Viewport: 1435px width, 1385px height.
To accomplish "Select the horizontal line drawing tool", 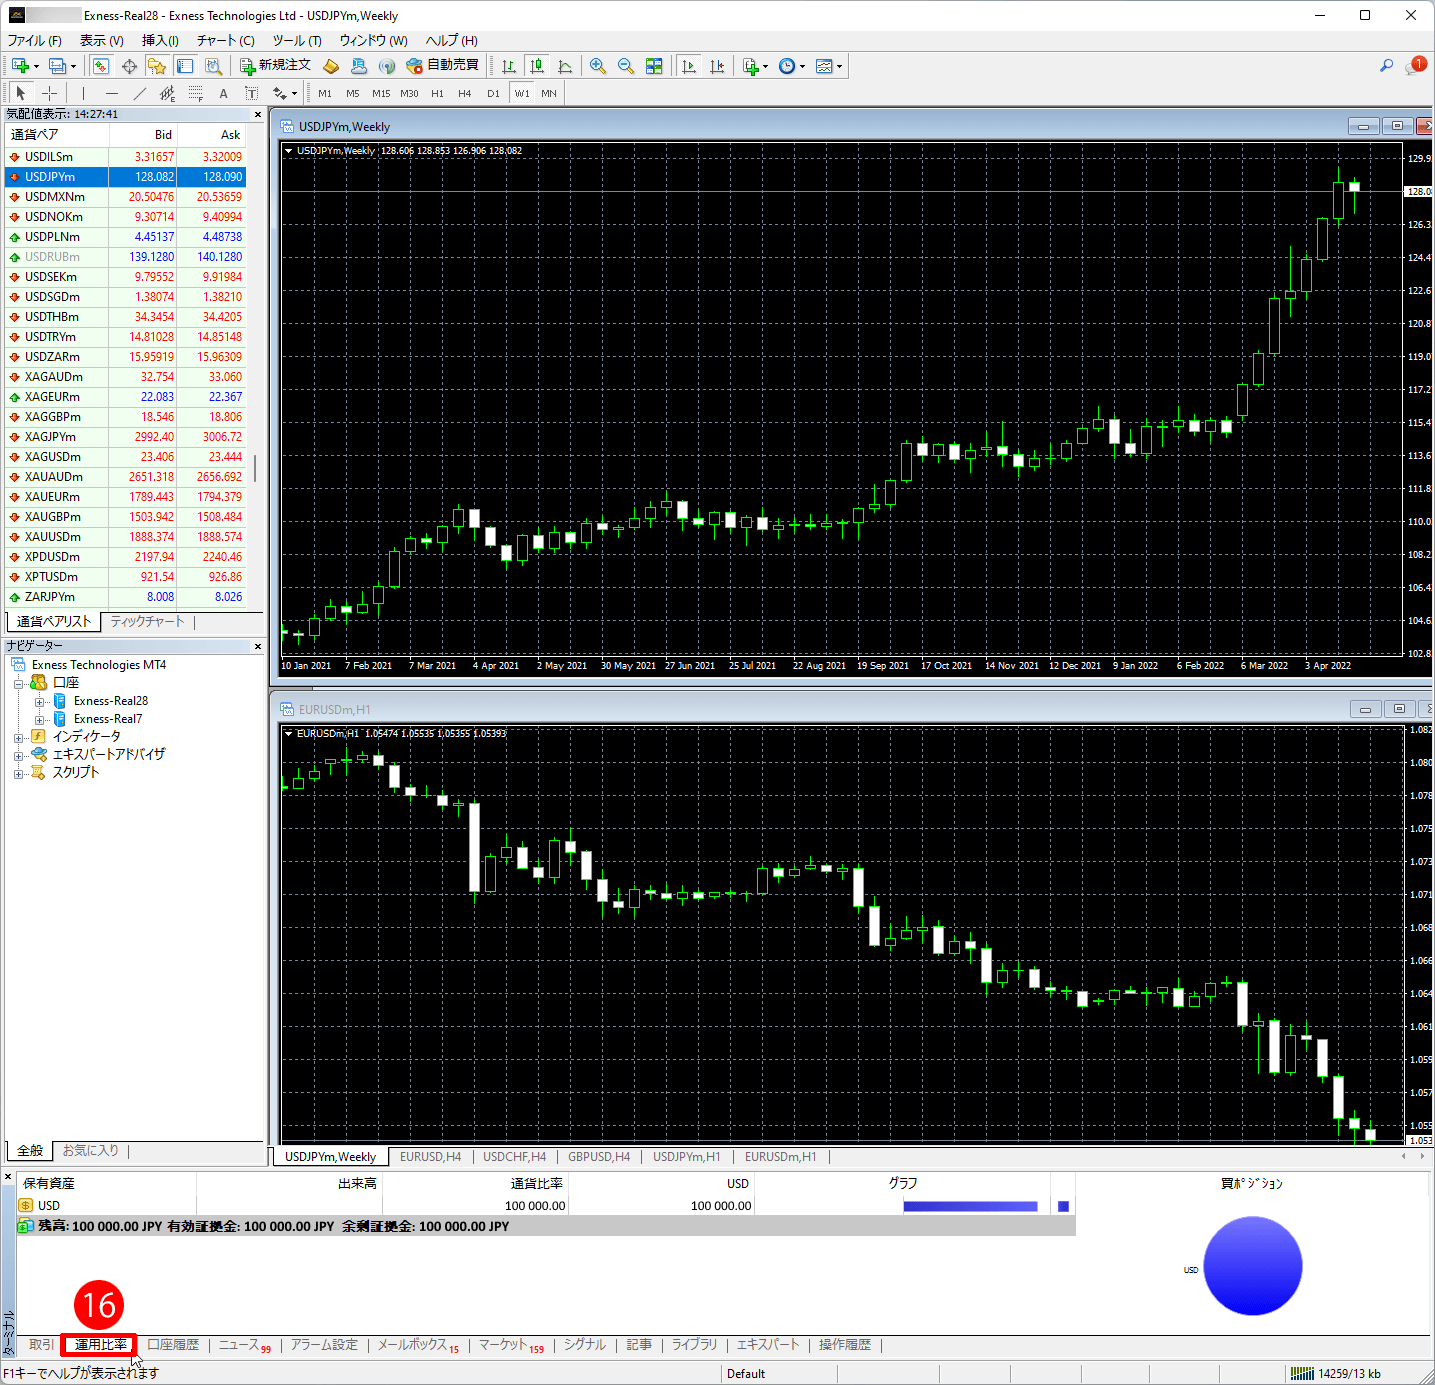I will 111,93.
